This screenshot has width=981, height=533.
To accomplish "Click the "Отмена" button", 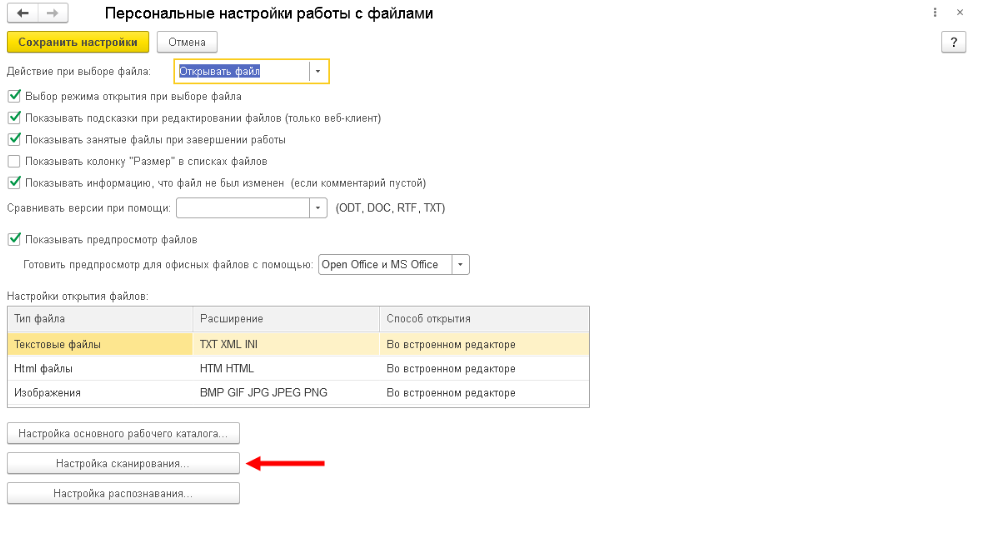I will coord(187,43).
